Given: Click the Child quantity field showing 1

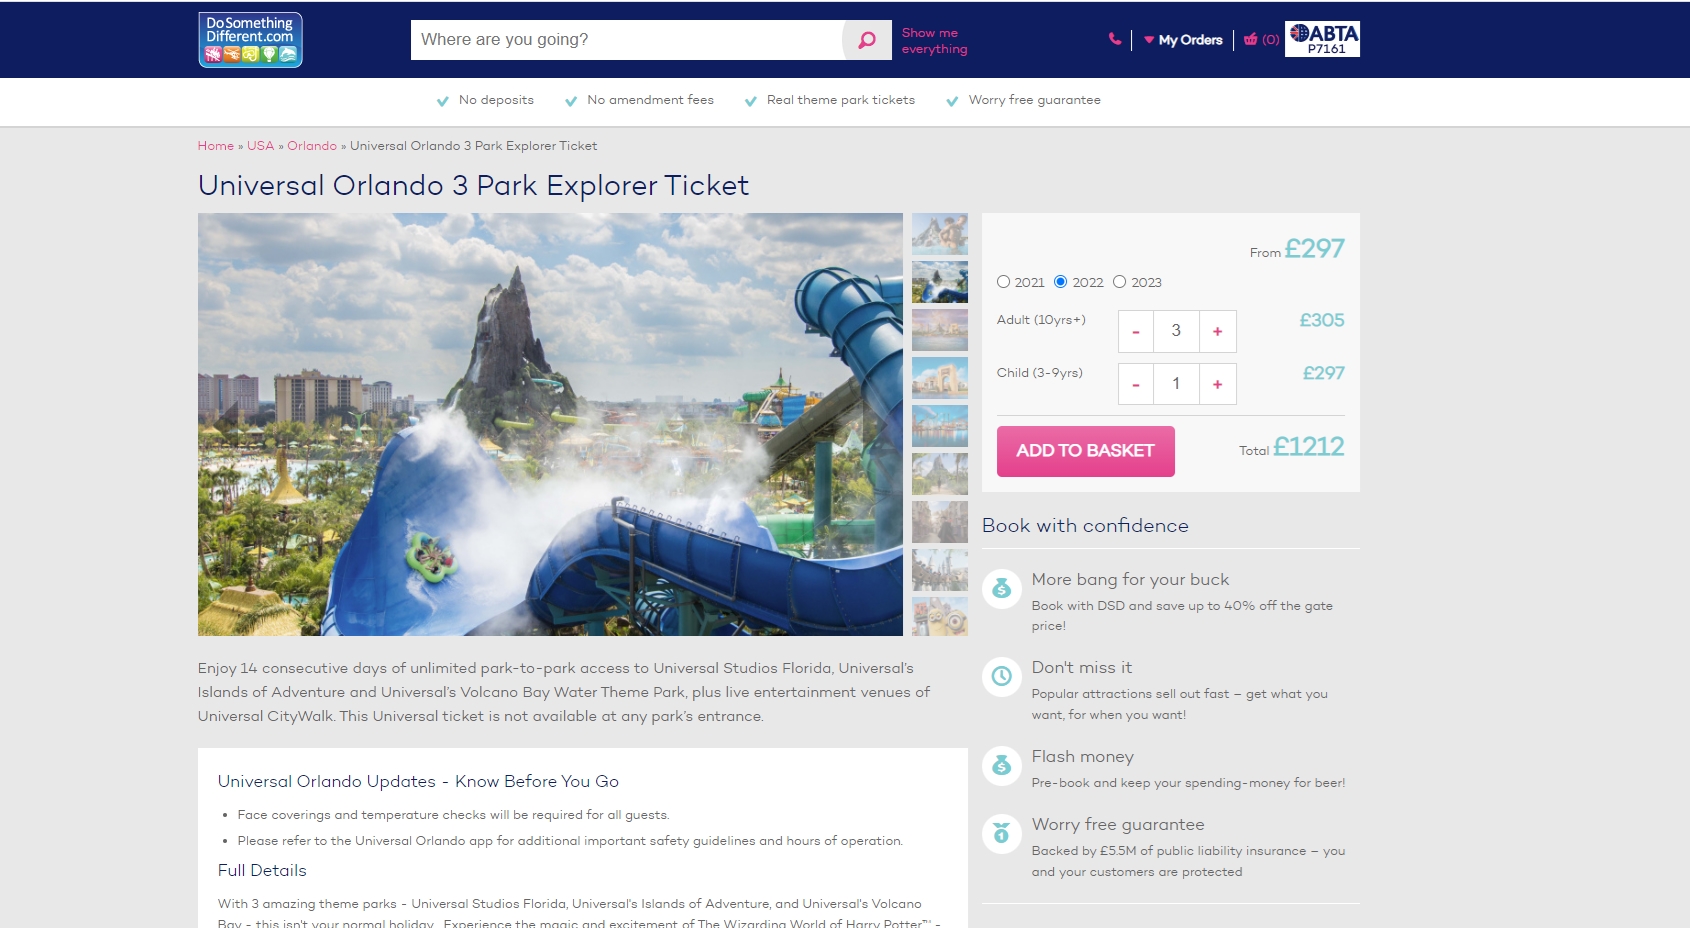Looking at the screenshot, I should click(x=1176, y=384).
